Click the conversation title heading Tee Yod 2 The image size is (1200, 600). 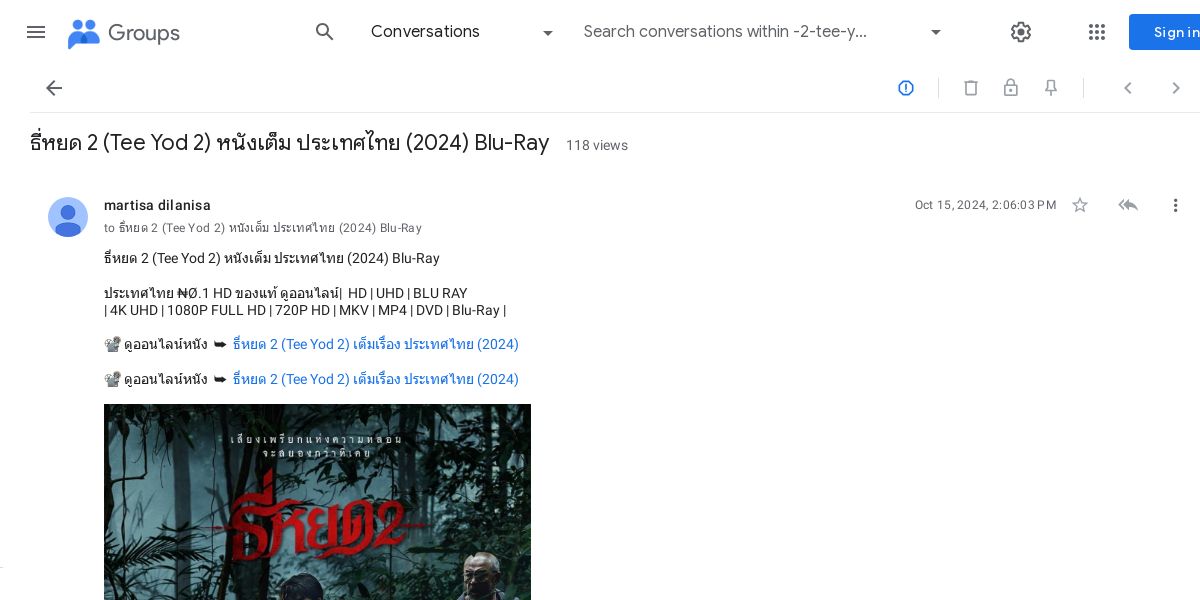[x=290, y=142]
